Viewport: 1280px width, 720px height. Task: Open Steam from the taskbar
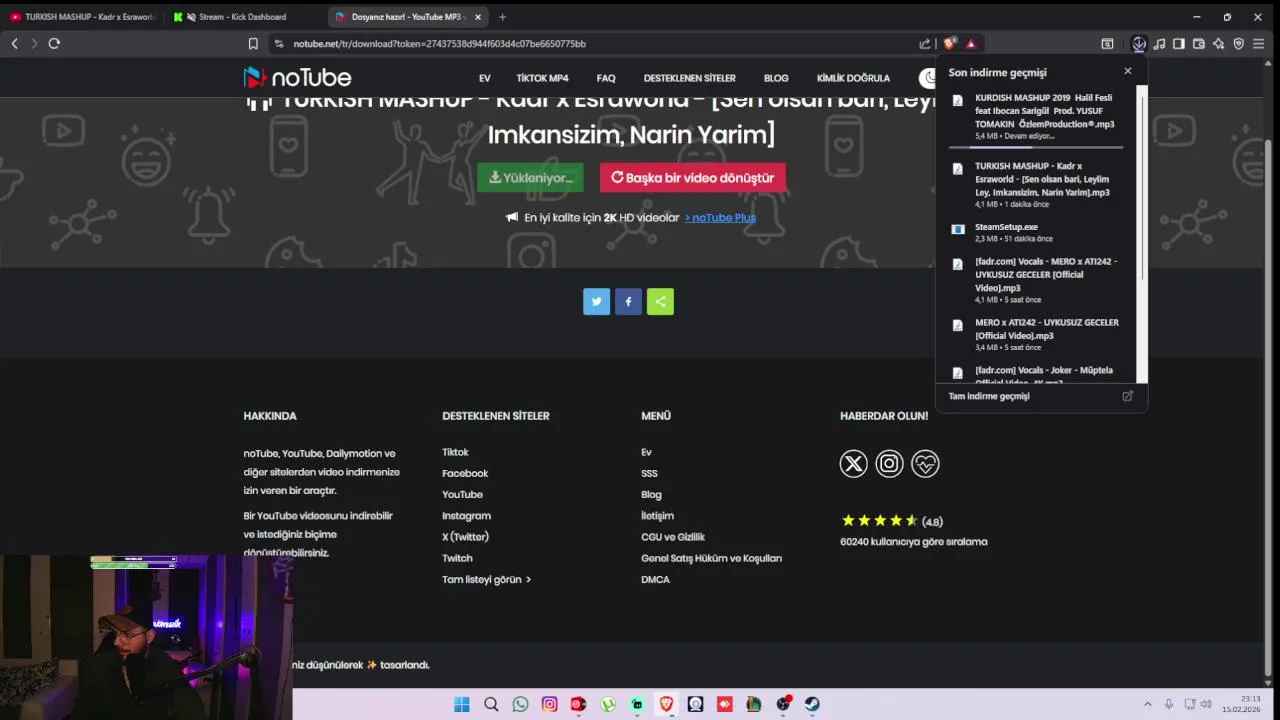pos(812,704)
